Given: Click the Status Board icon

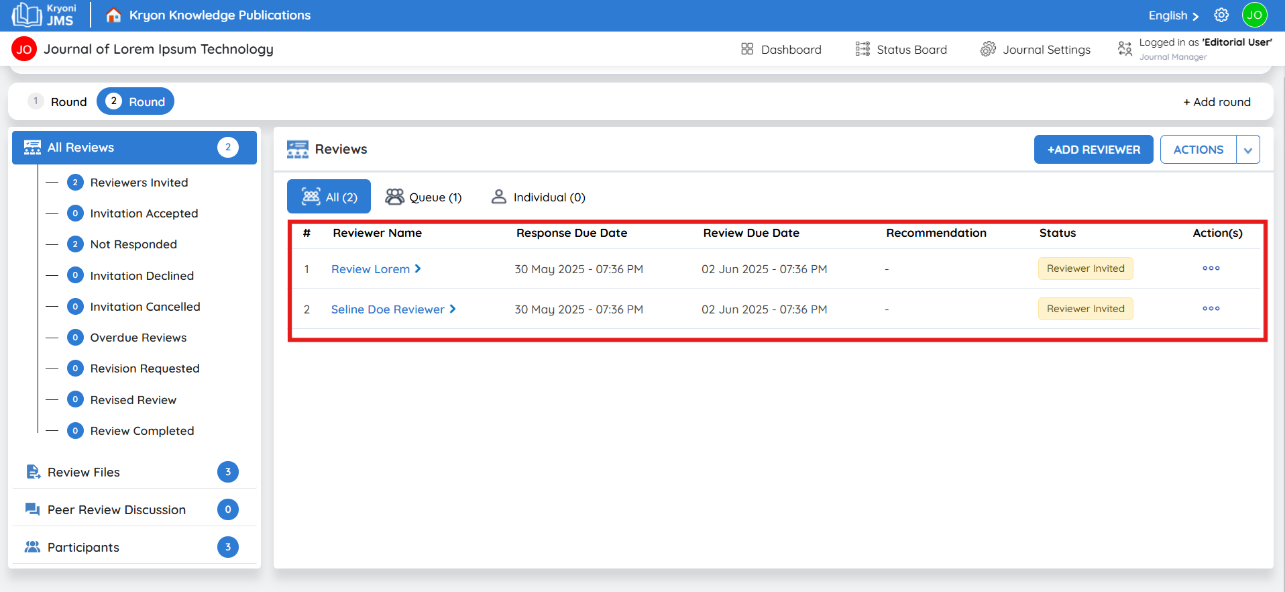Looking at the screenshot, I should 863,49.
